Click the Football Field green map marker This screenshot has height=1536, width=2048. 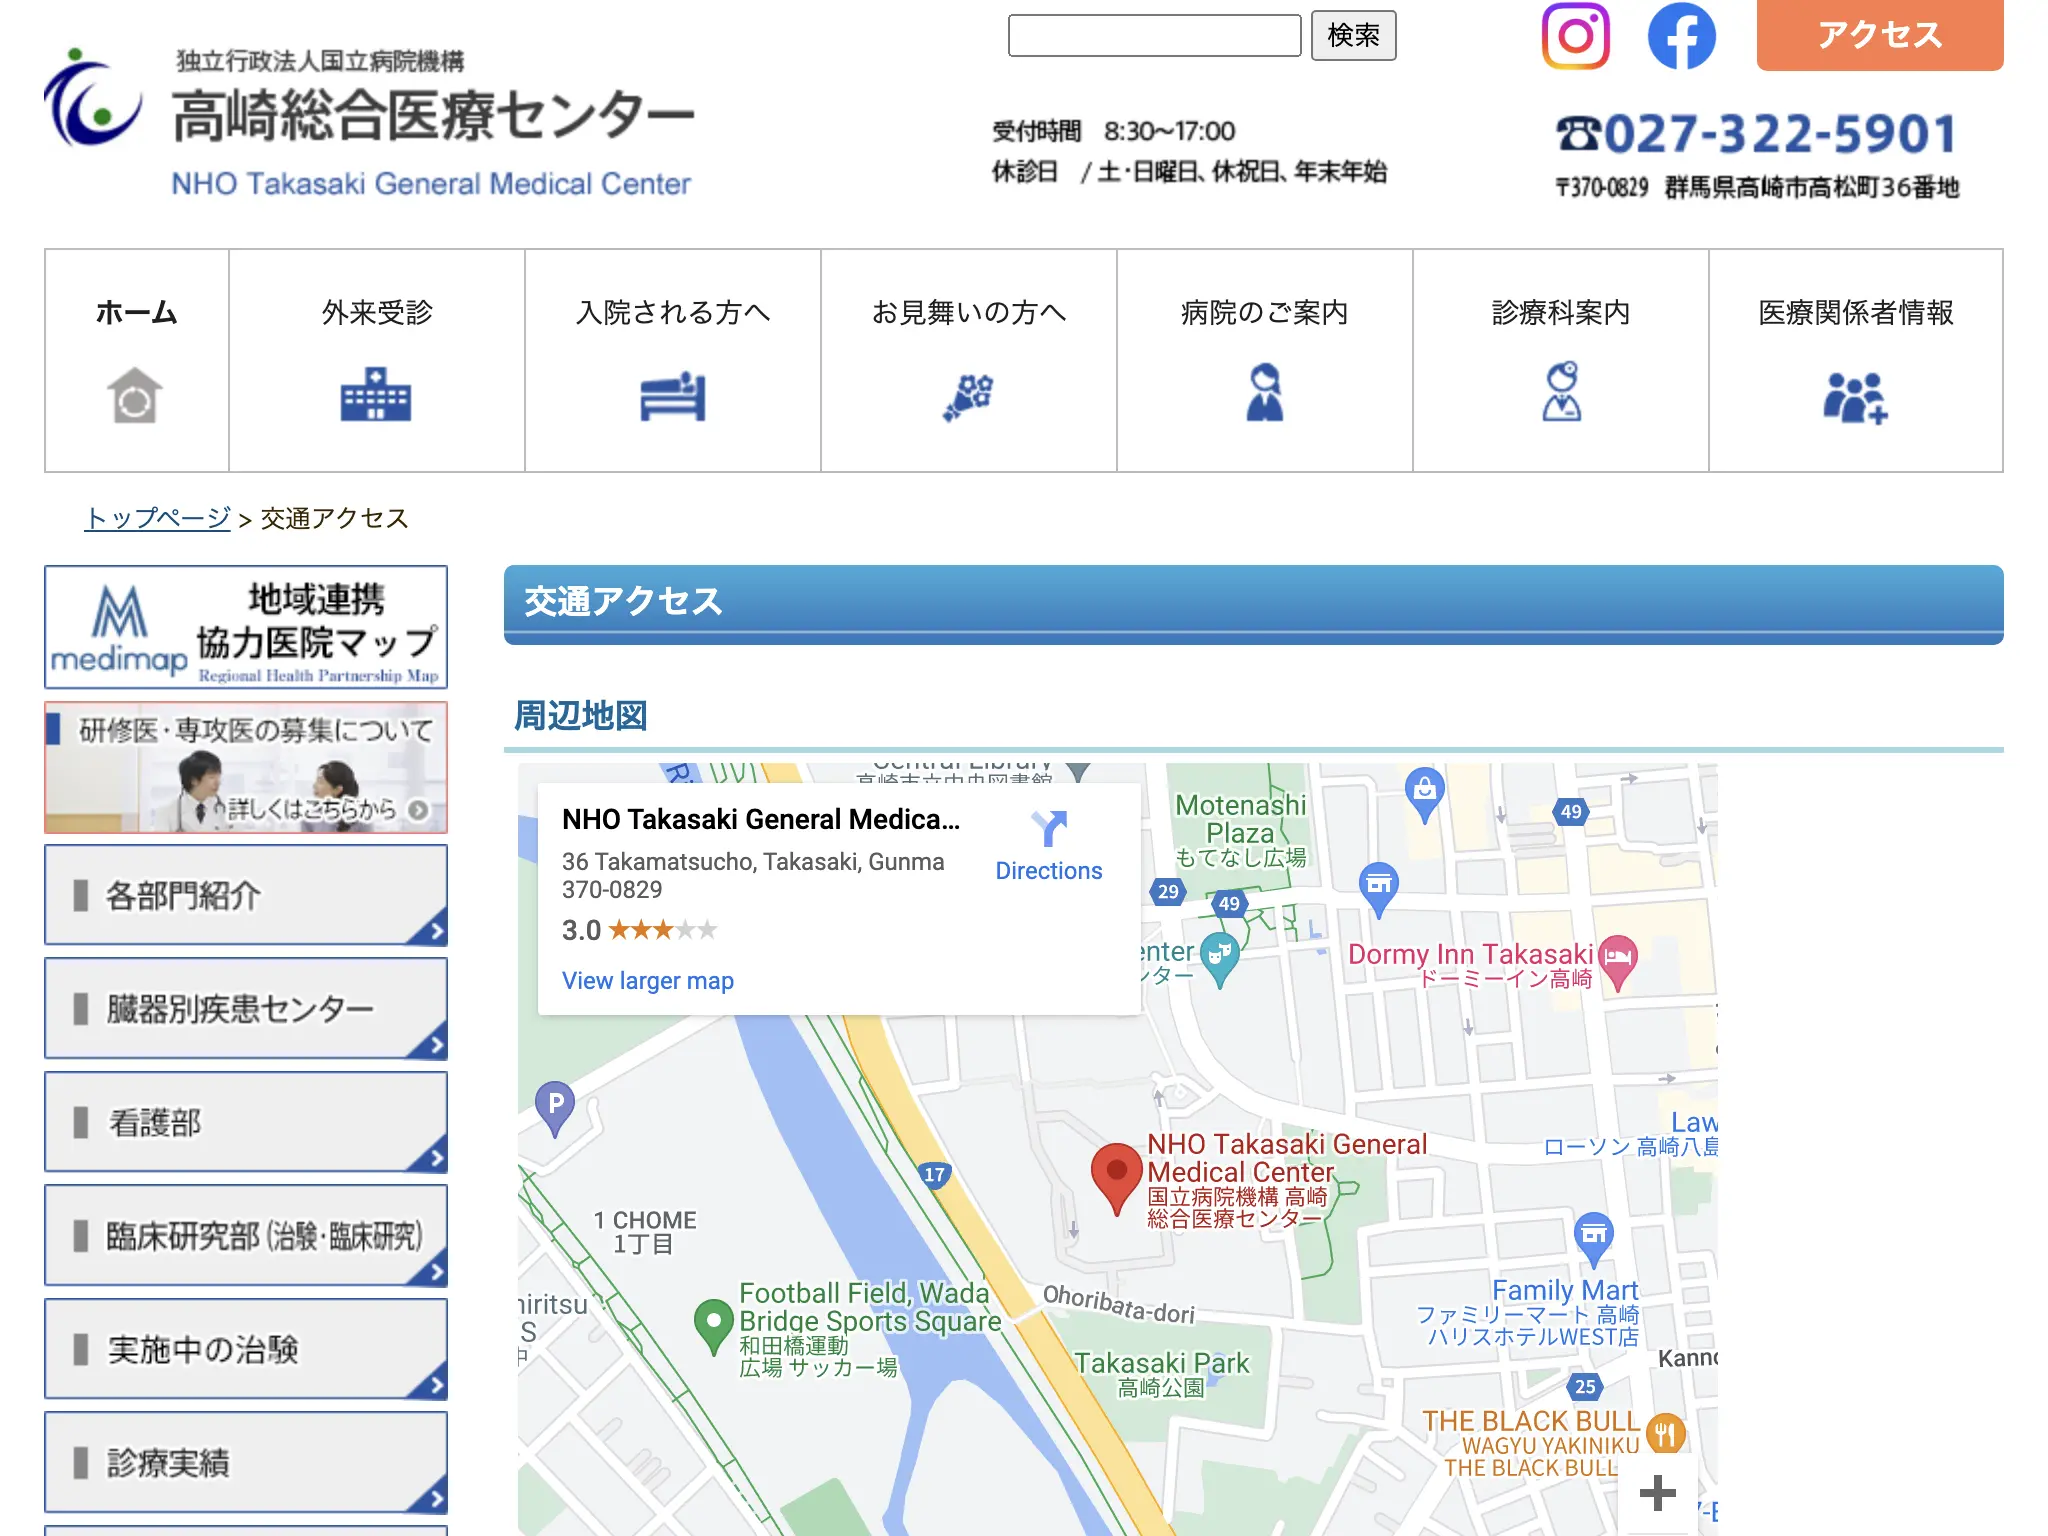[713, 1326]
